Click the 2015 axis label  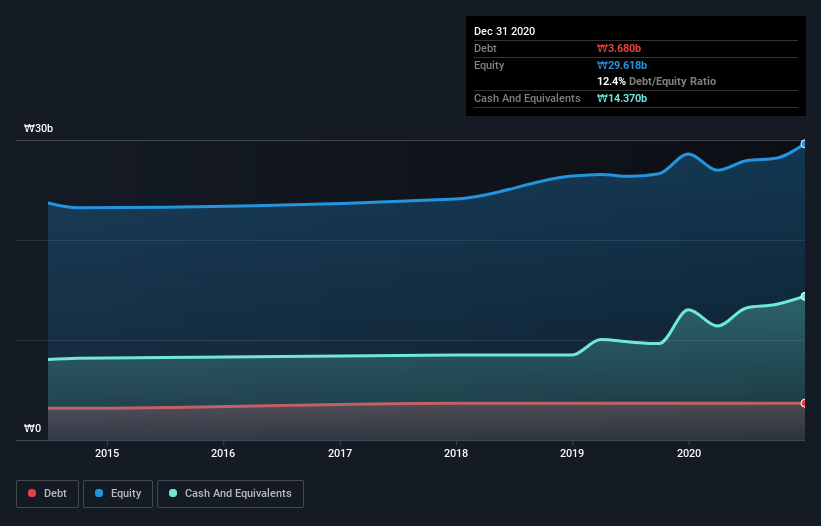(x=107, y=453)
